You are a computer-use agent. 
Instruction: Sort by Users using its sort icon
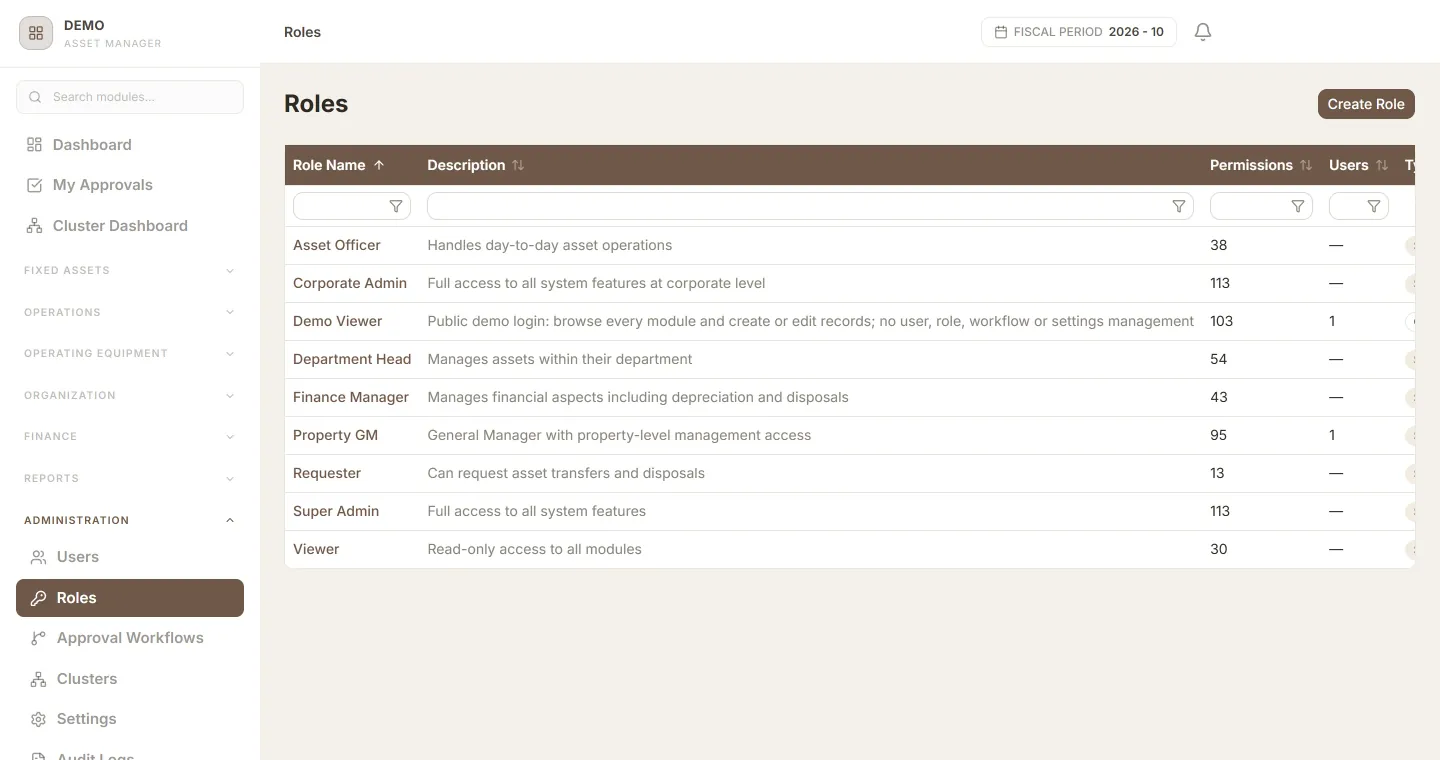[x=1382, y=165]
